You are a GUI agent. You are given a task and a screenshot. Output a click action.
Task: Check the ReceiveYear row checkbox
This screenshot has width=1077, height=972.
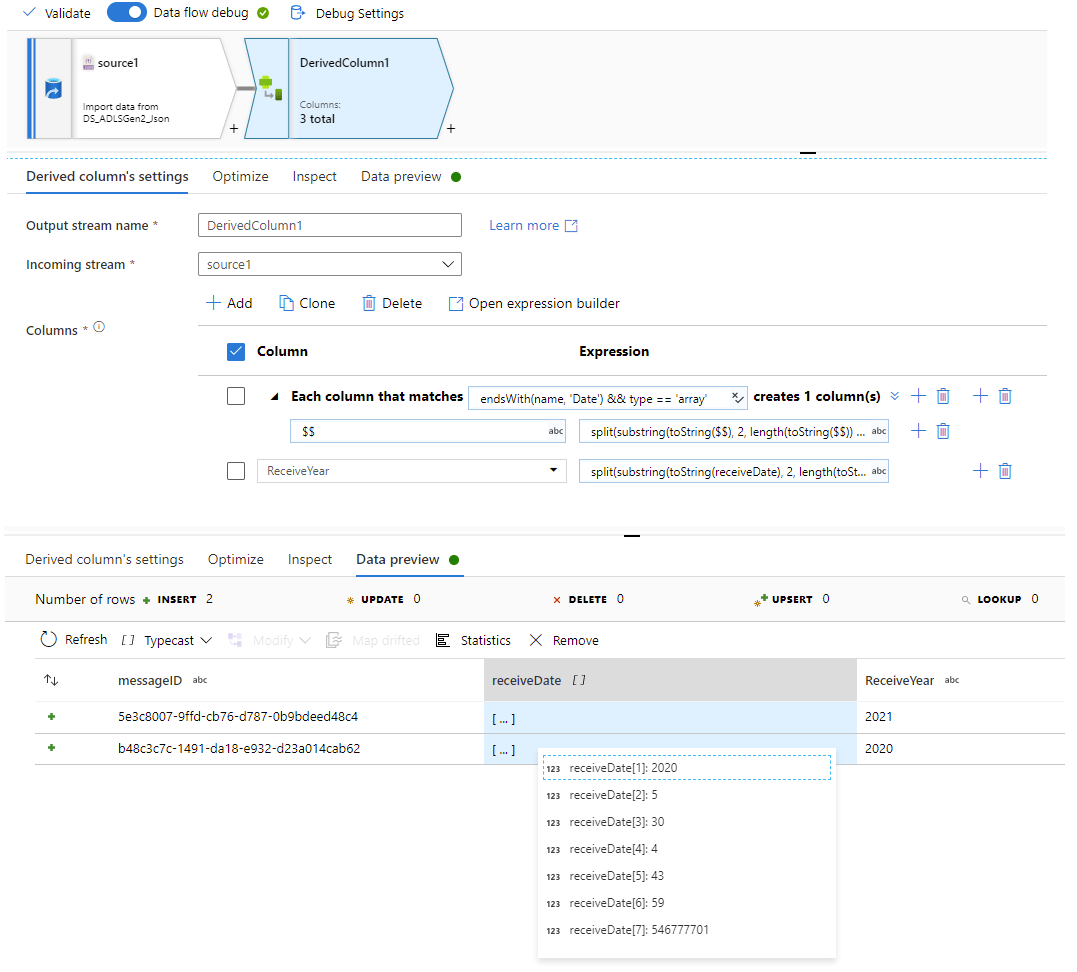pos(236,470)
